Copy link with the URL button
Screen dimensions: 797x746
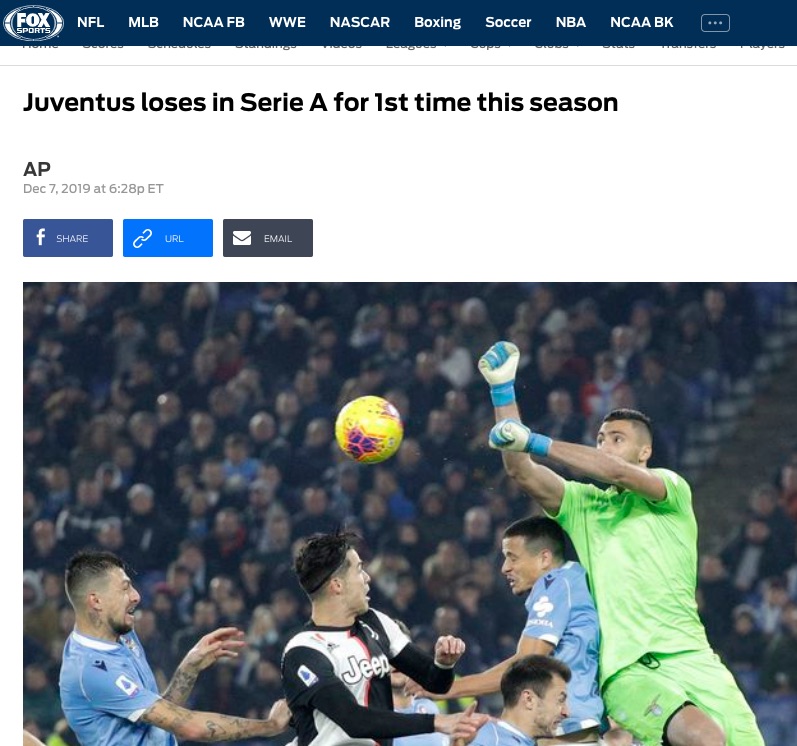pyautogui.click(x=168, y=238)
